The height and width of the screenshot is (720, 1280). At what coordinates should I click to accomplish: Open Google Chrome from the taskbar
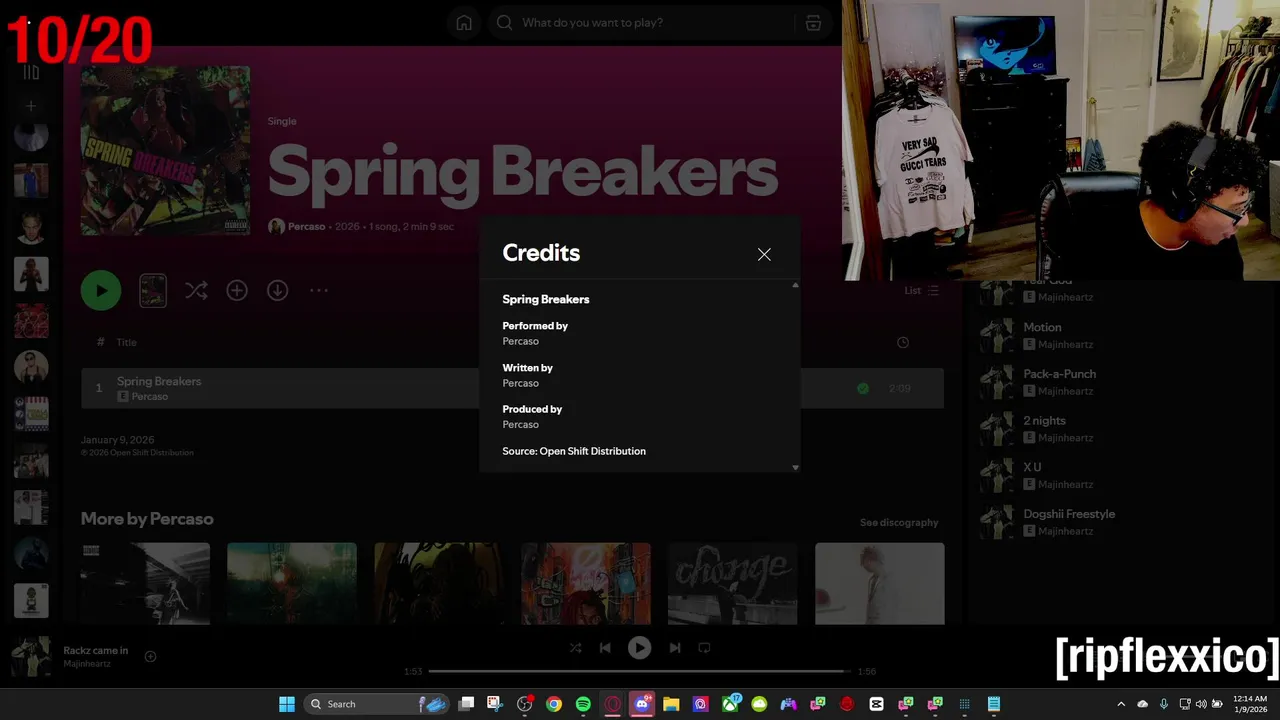pos(554,704)
